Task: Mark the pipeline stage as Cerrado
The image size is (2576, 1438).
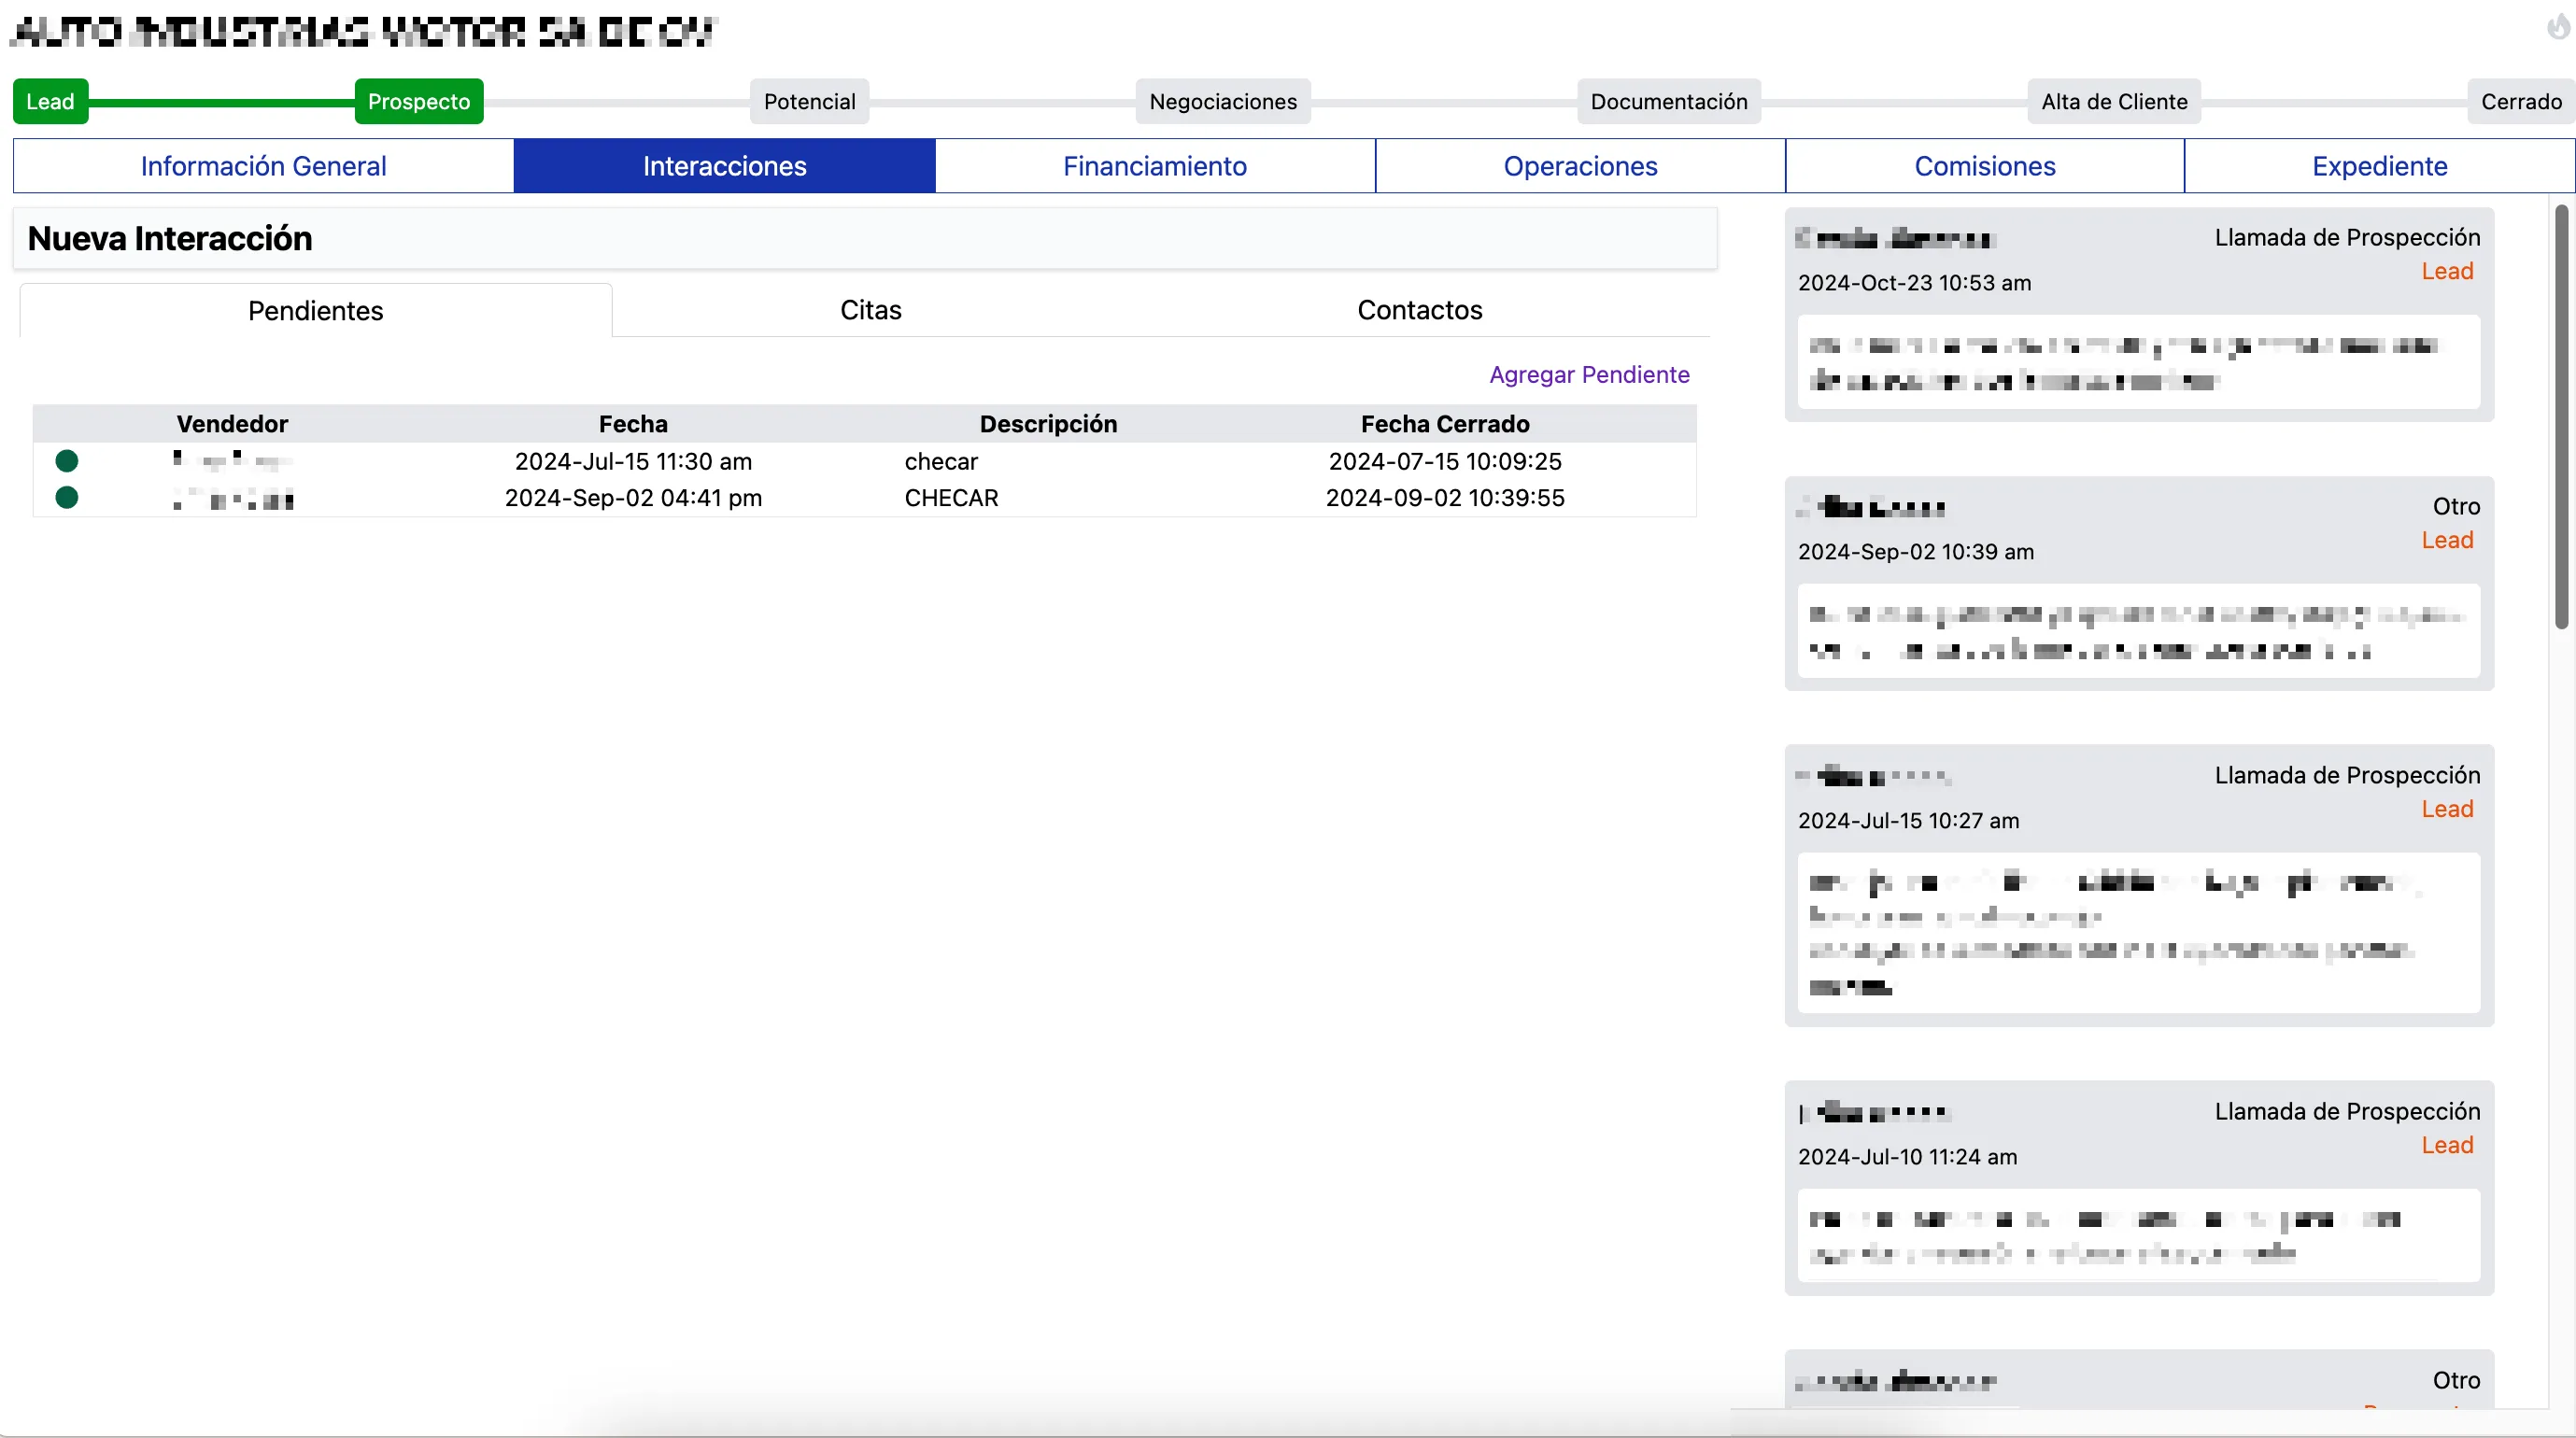Action: tap(2521, 101)
